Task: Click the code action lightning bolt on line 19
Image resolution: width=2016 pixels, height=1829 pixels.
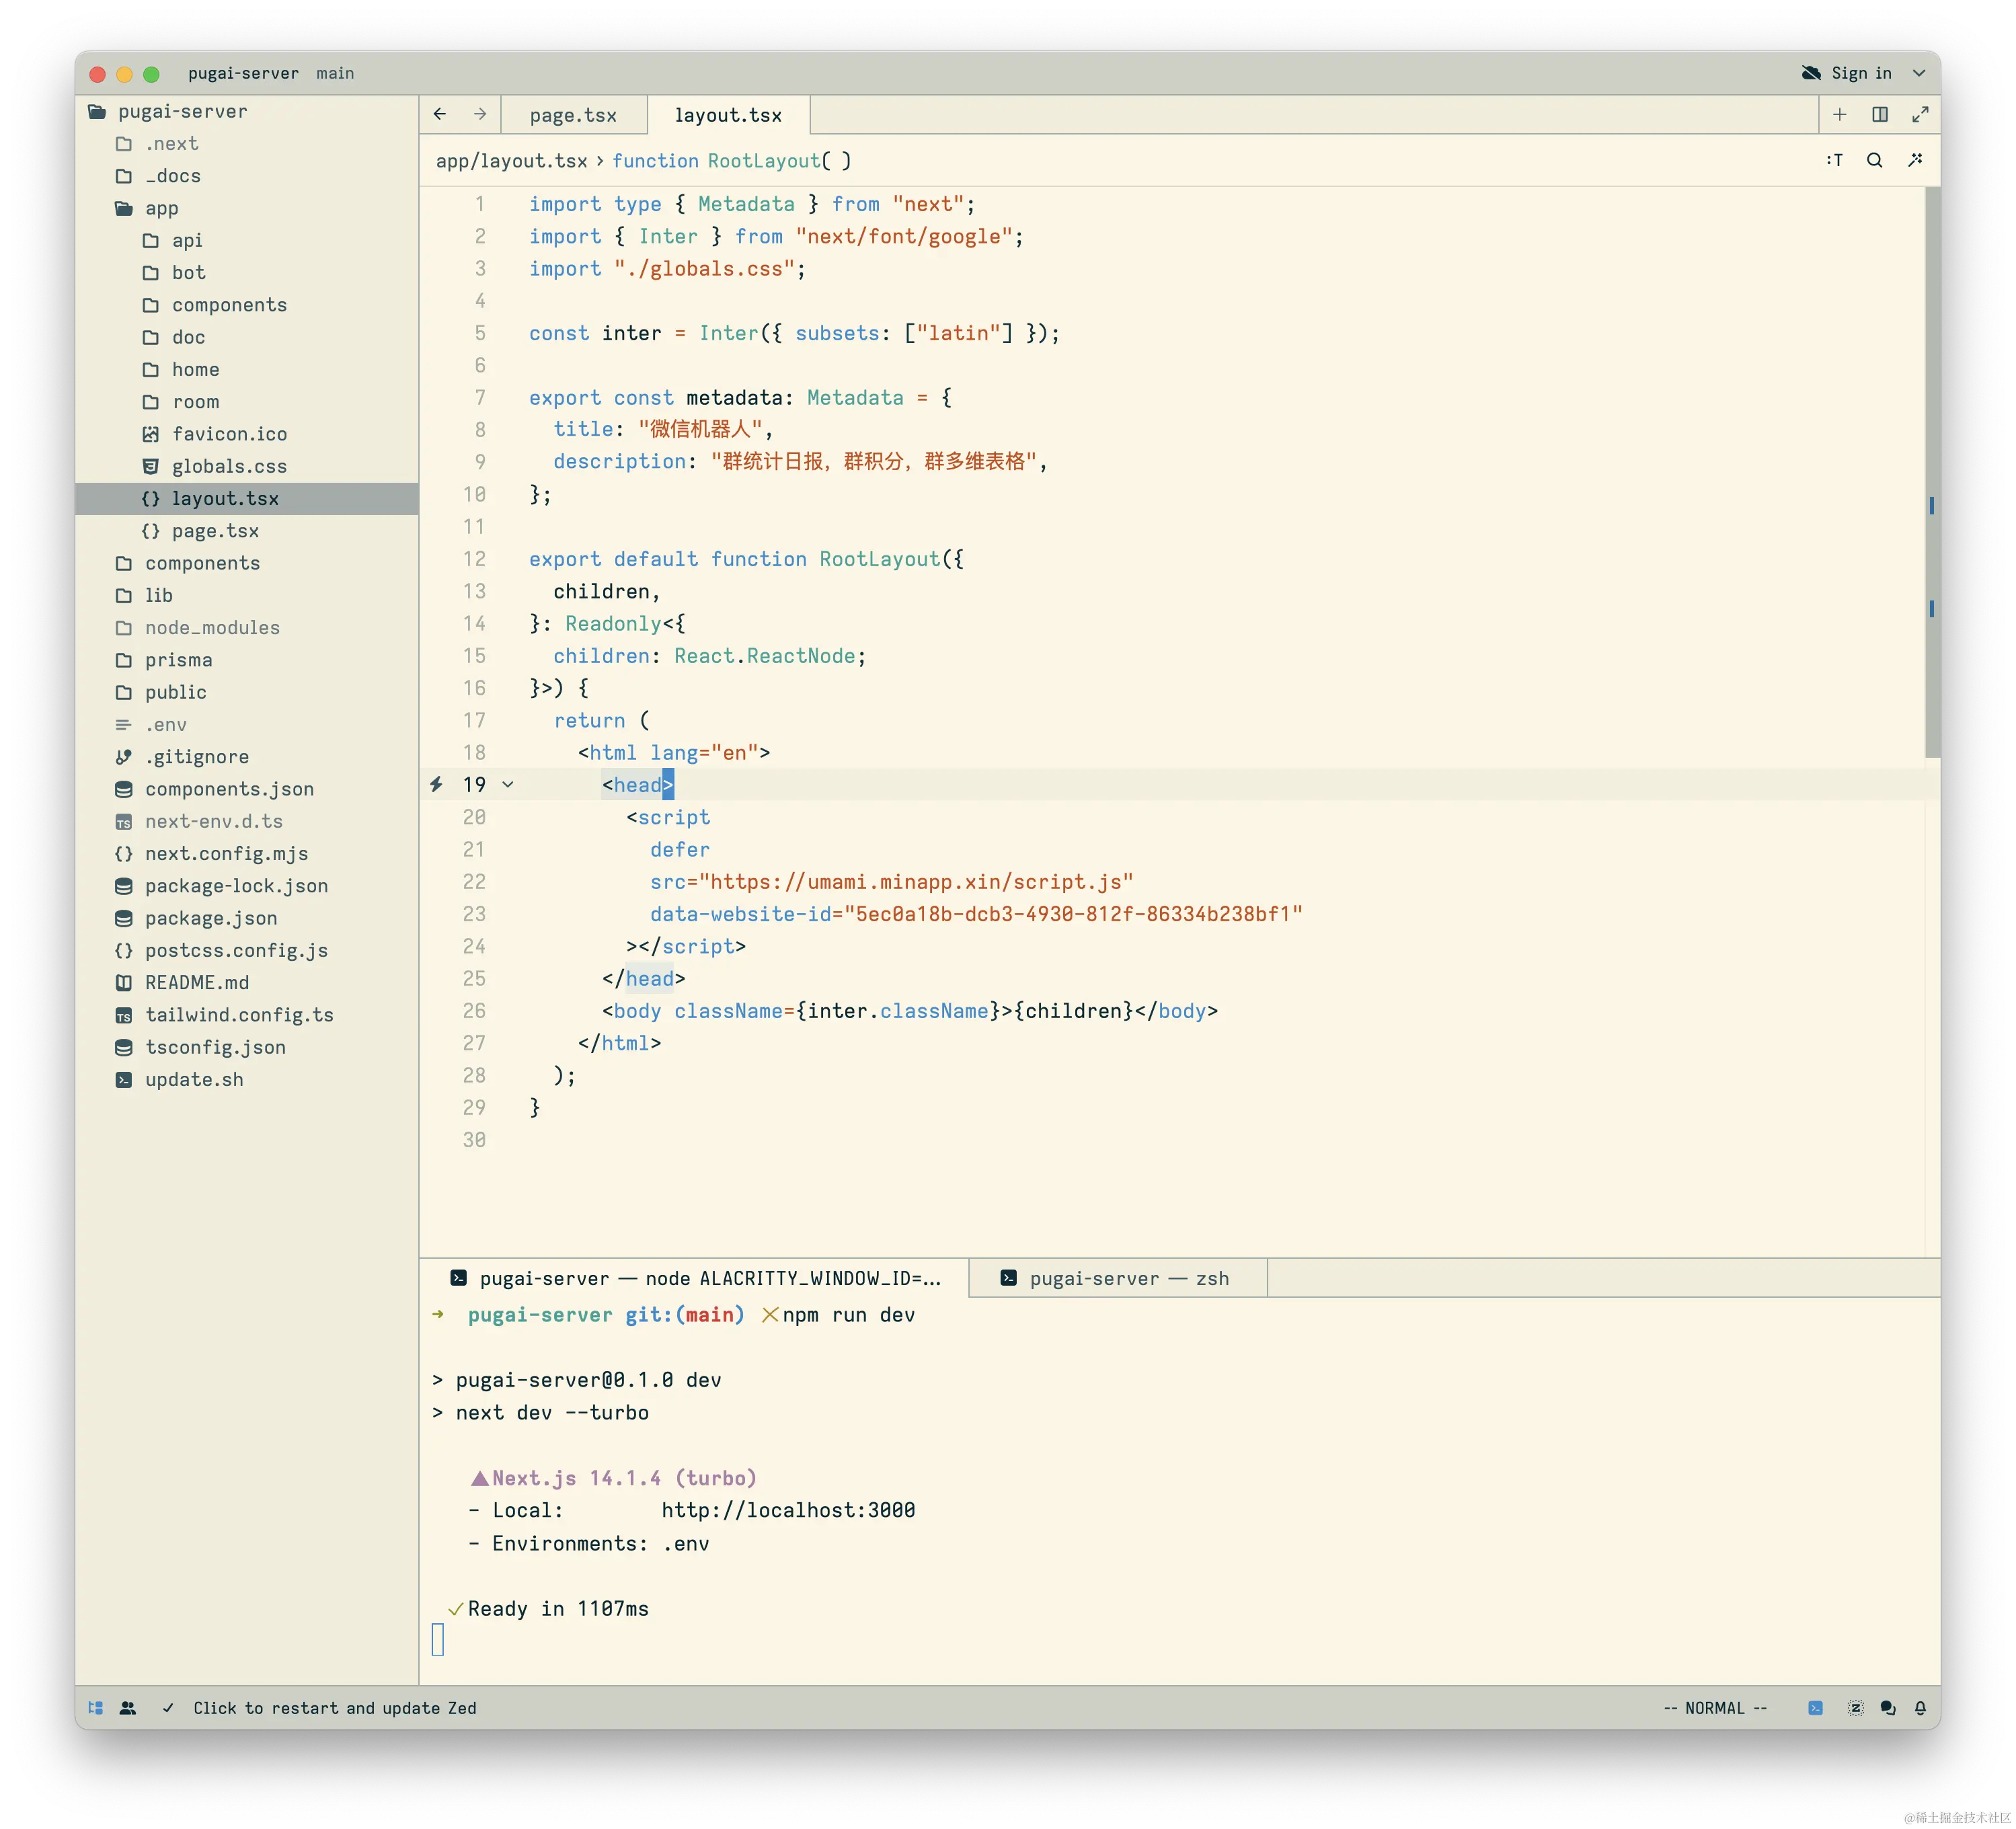Action: pos(437,785)
